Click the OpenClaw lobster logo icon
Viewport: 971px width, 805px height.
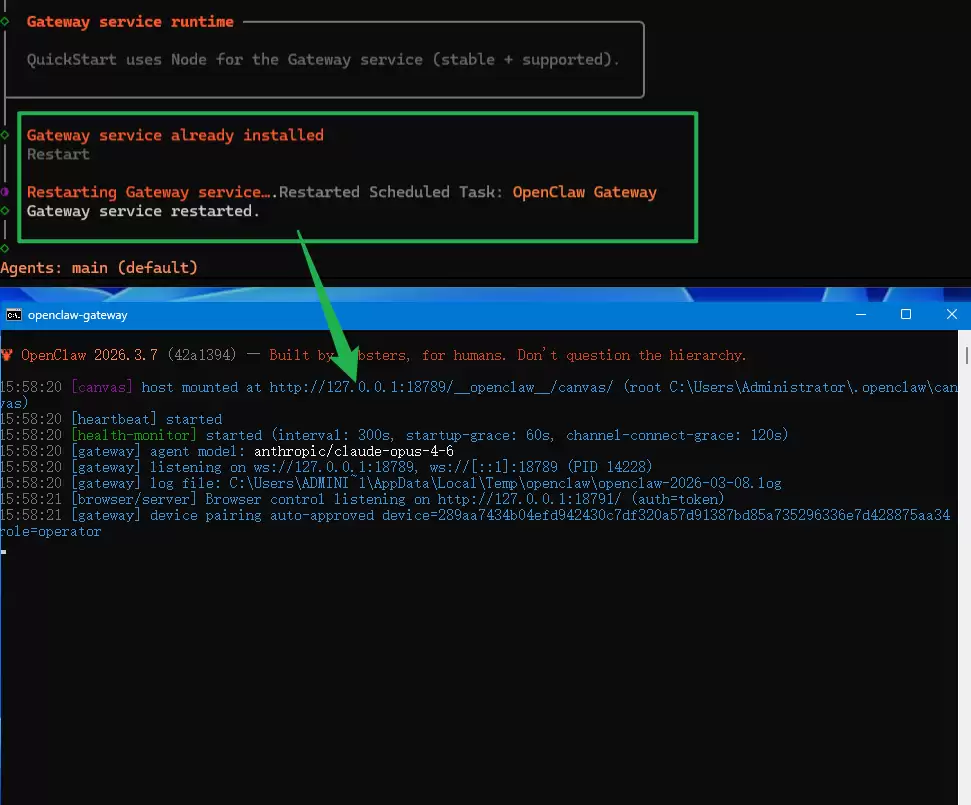tap(7, 355)
